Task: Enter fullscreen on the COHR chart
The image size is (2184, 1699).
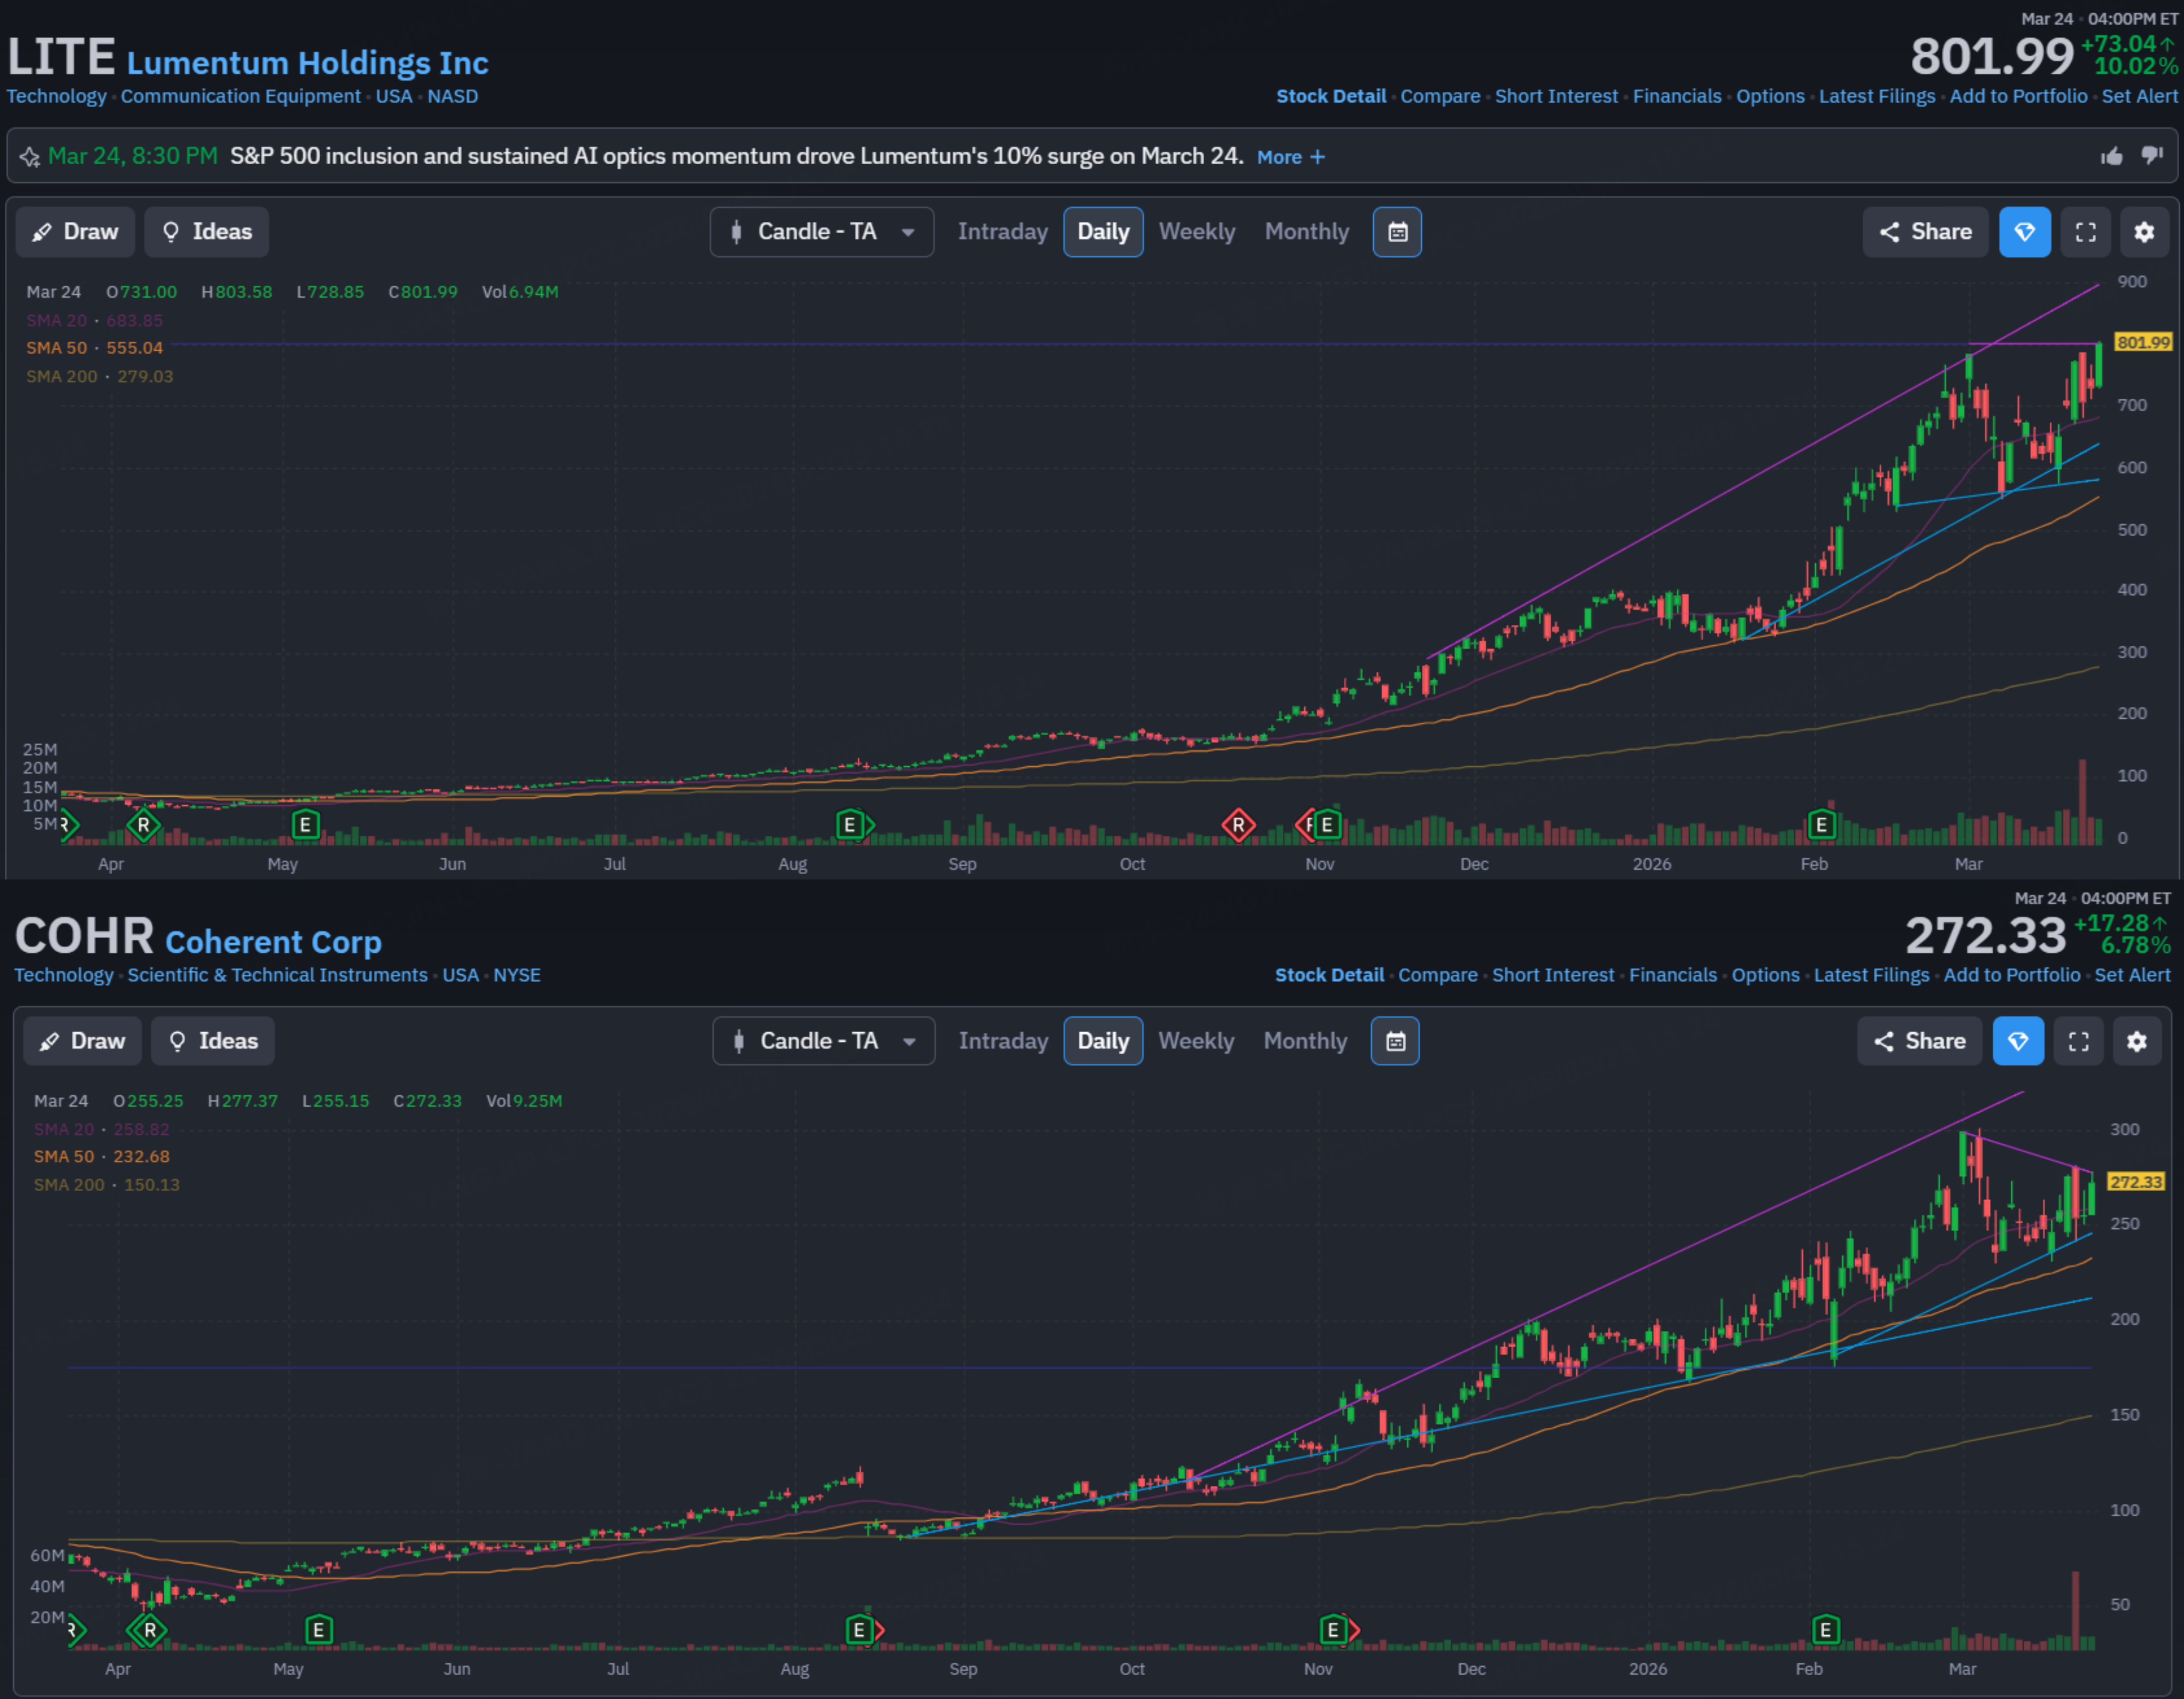Action: [x=2078, y=1041]
